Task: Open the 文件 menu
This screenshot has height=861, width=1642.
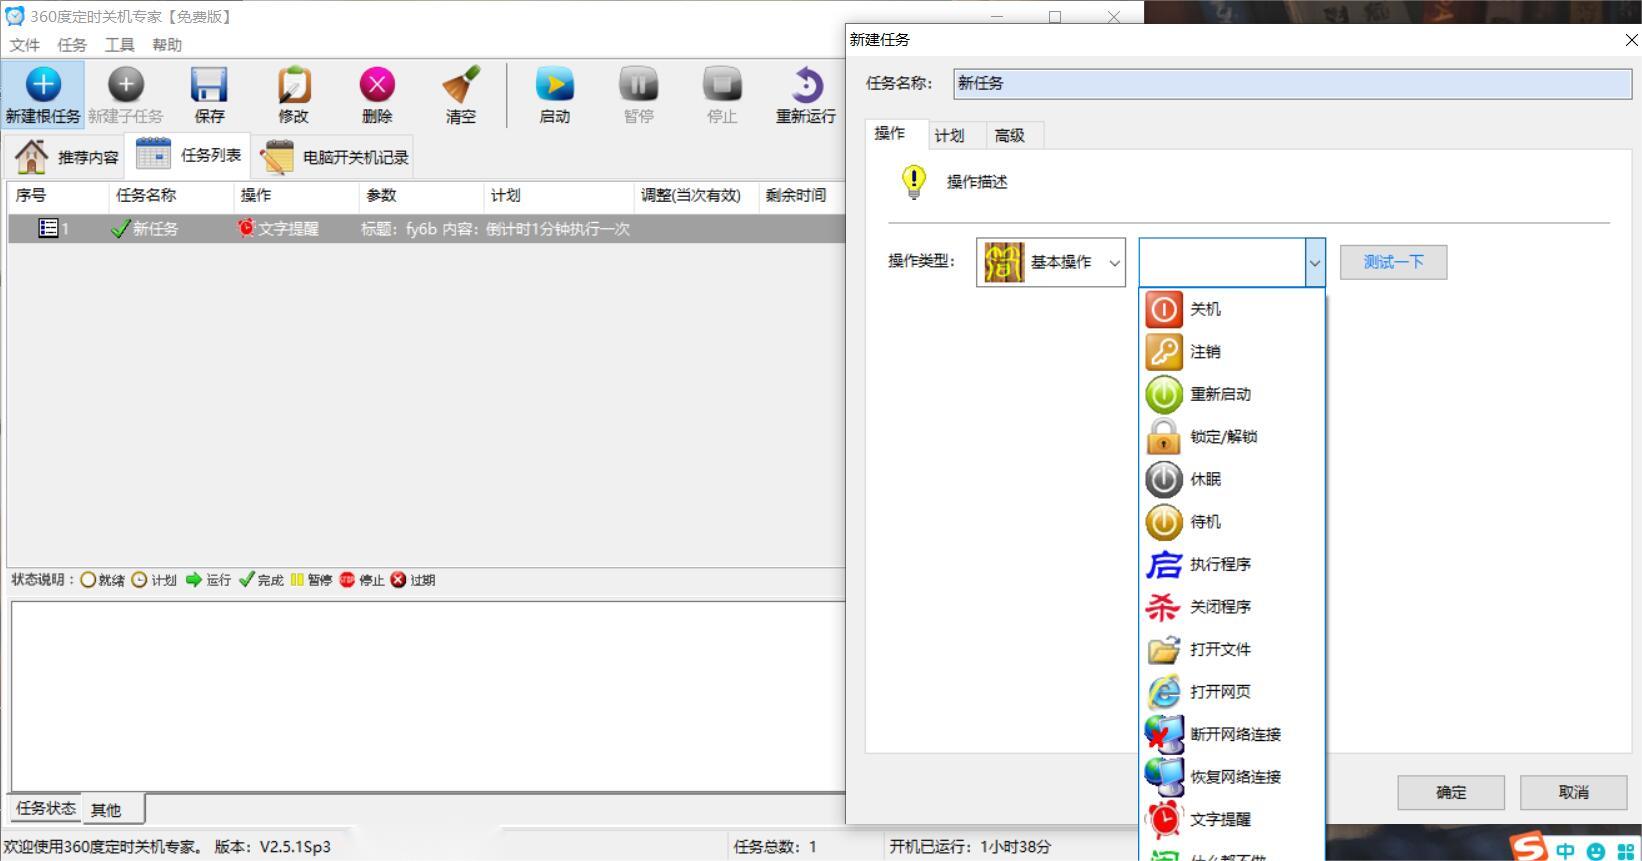Action: point(25,45)
